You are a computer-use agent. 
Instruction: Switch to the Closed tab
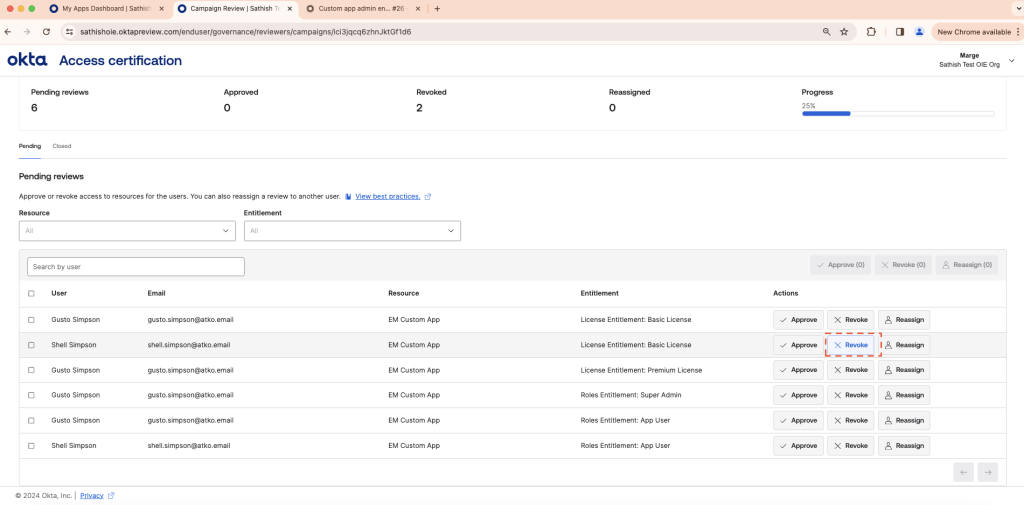point(62,146)
